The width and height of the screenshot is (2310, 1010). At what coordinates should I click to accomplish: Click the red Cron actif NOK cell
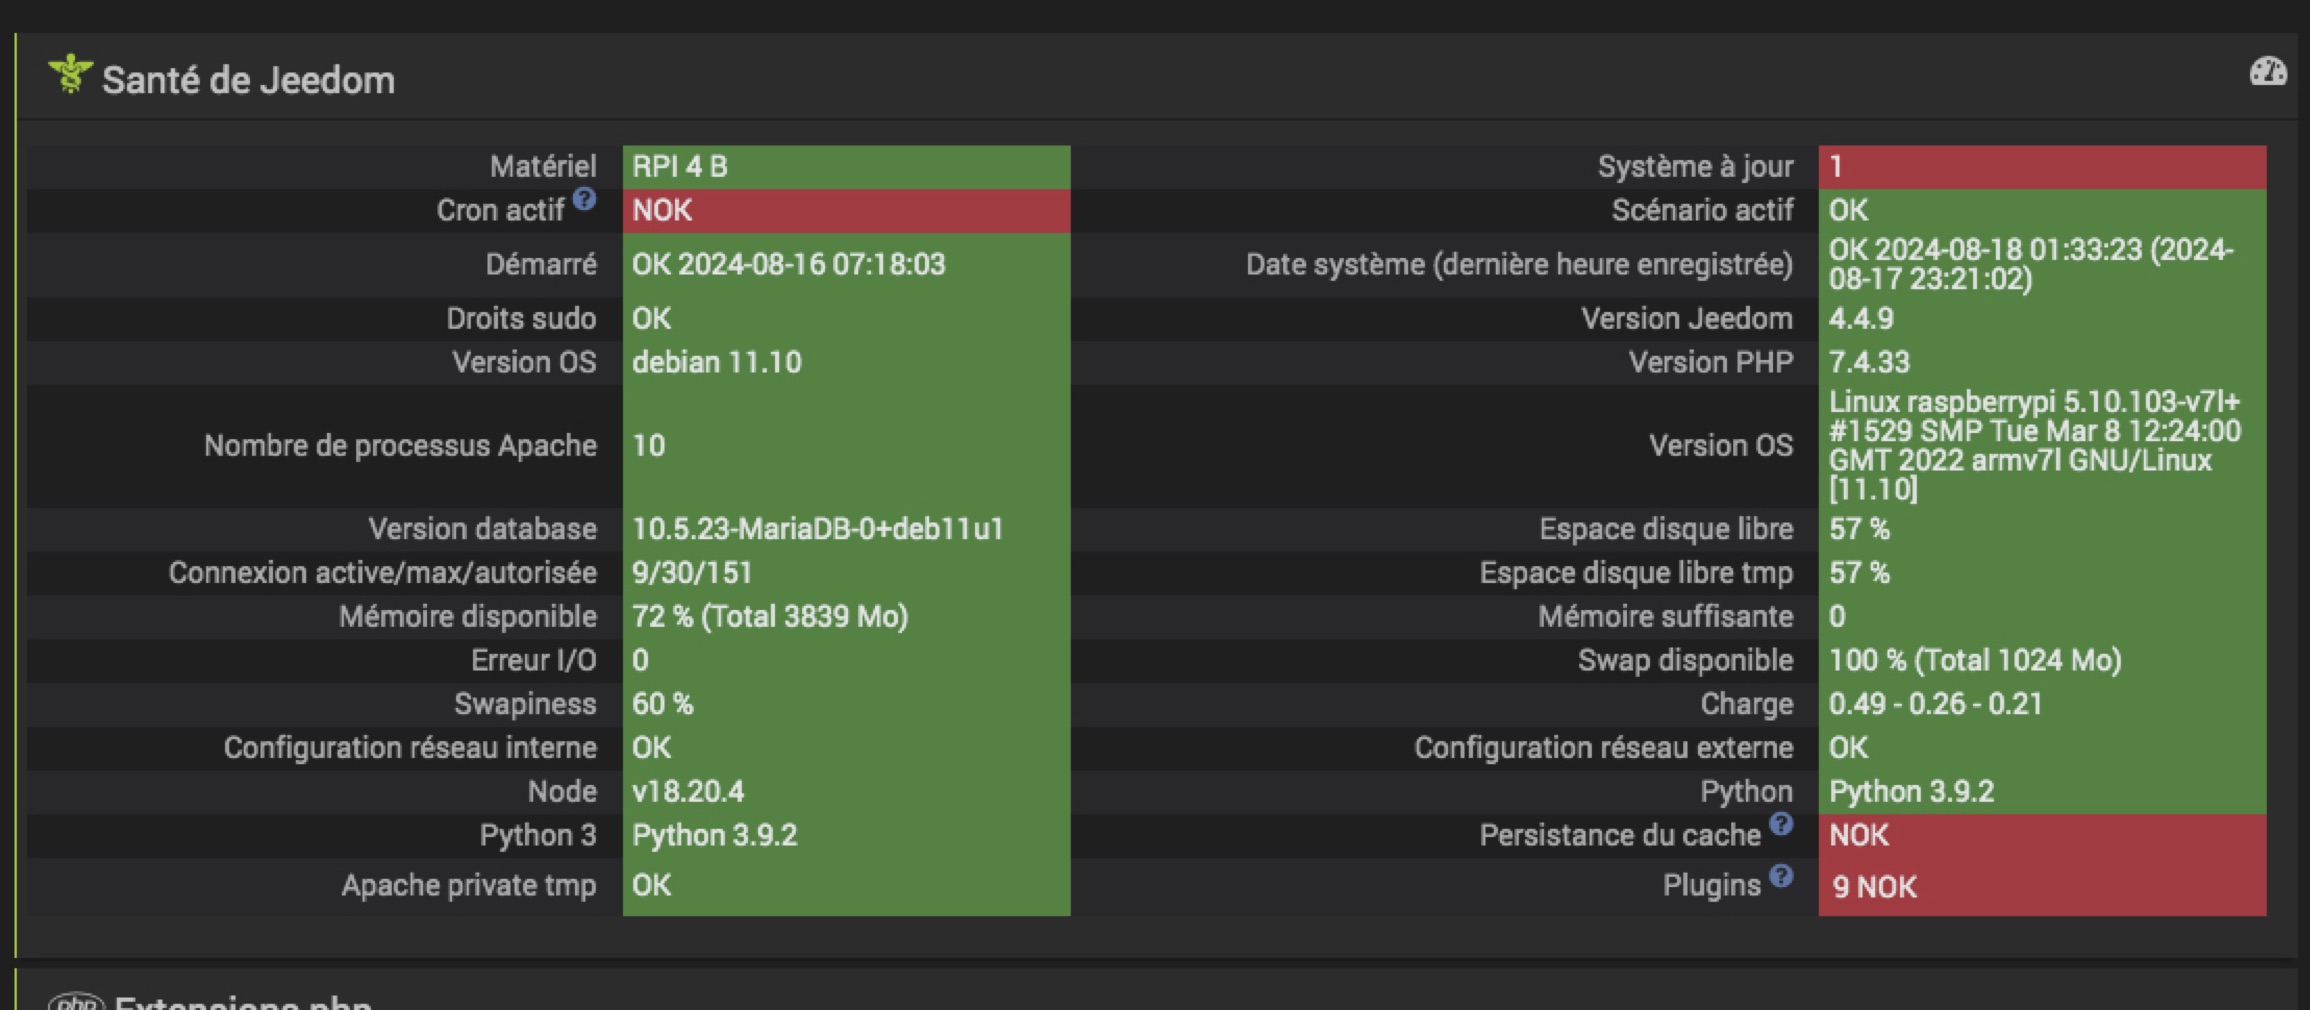point(846,211)
